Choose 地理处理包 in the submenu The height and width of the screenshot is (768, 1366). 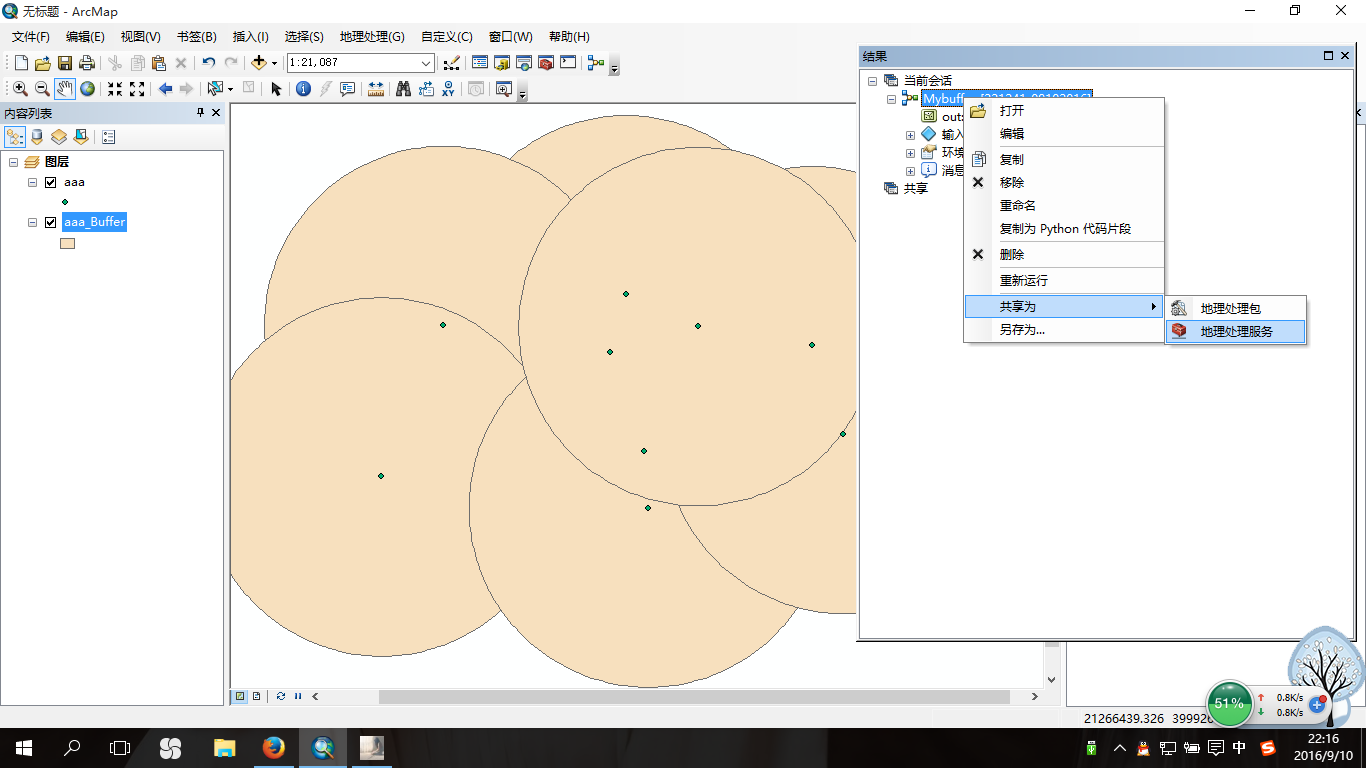pos(1236,308)
